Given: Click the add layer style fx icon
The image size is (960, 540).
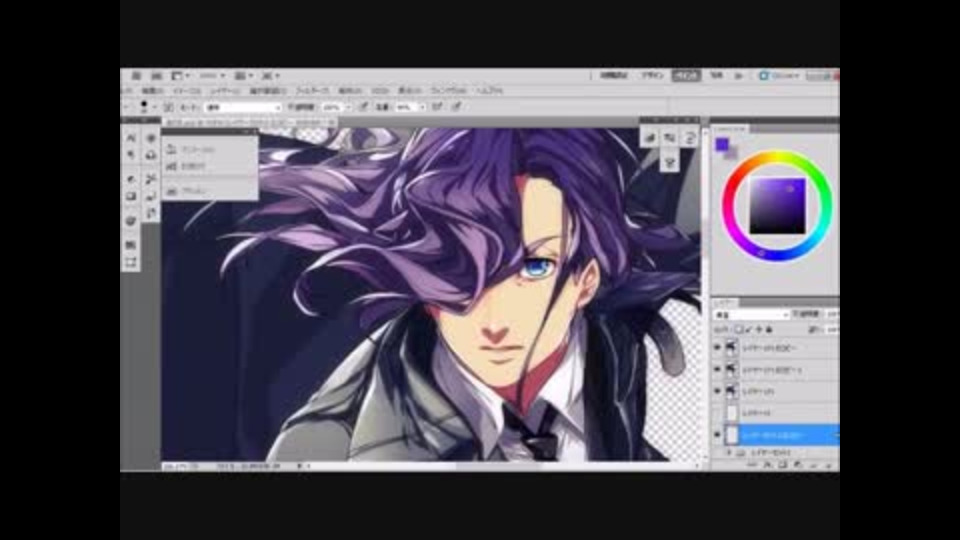Looking at the screenshot, I should pos(768,465).
